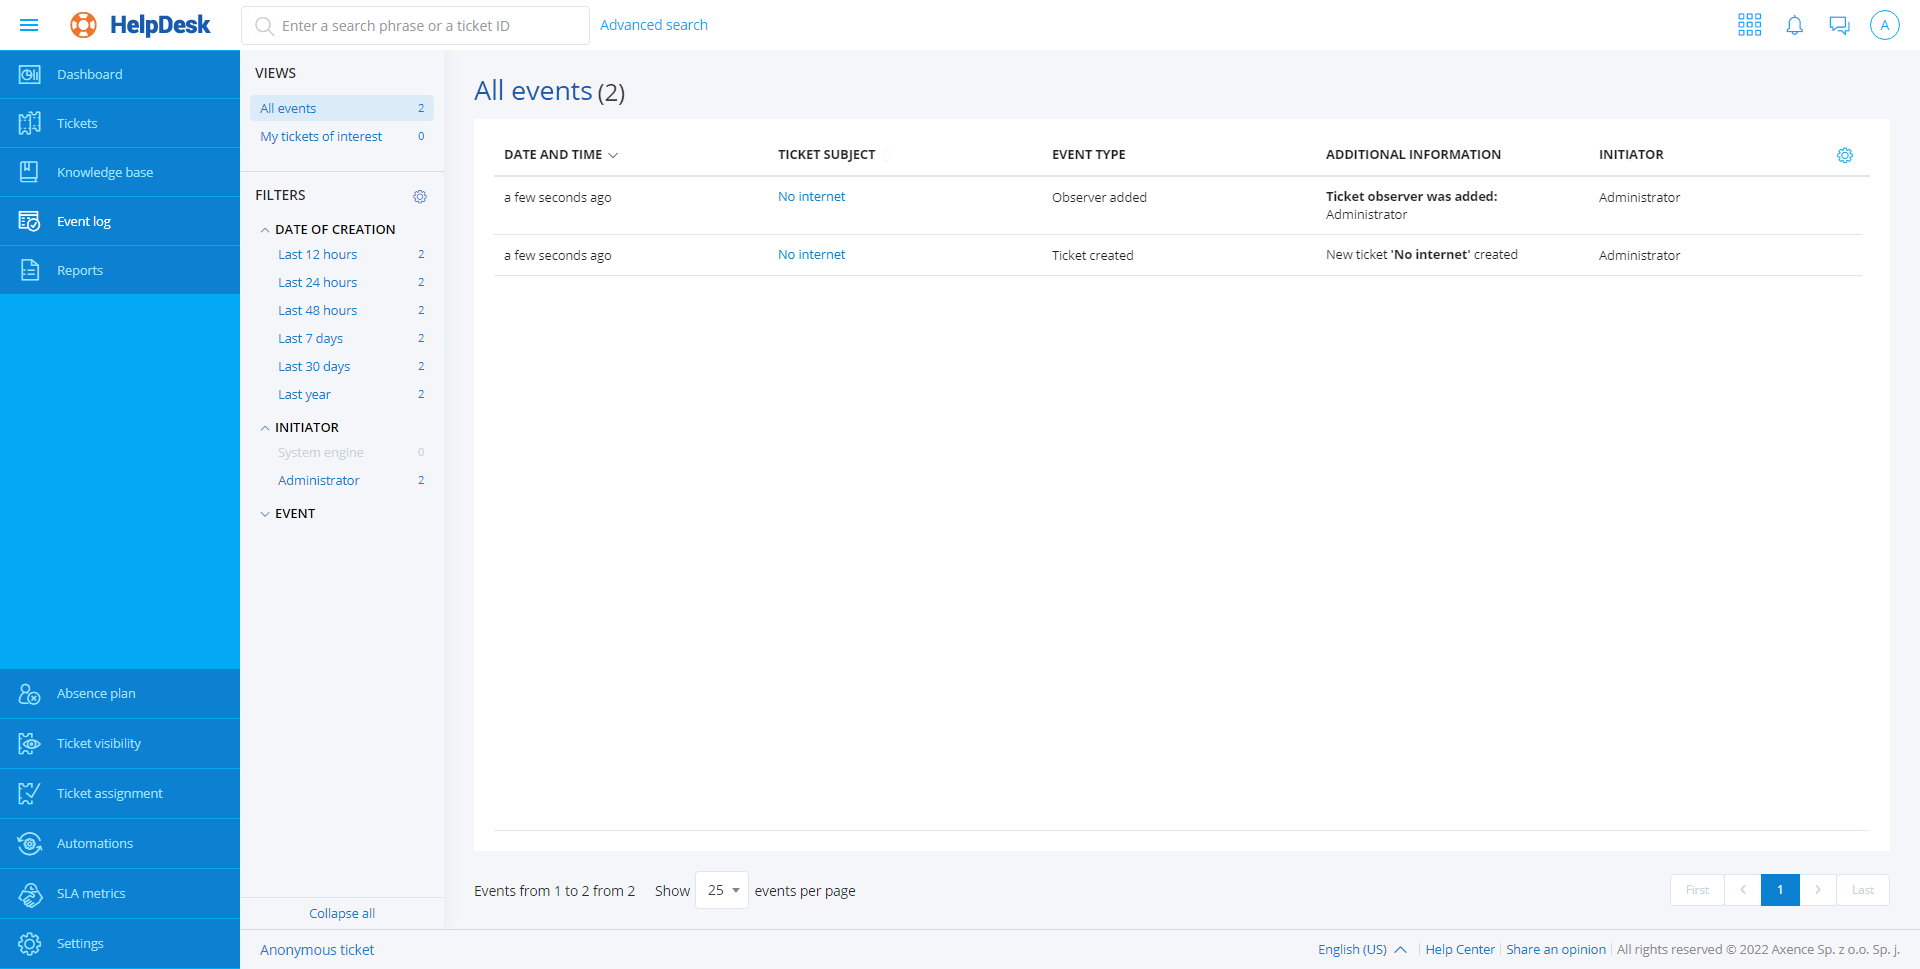The width and height of the screenshot is (1920, 969).
Task: Open the Knowledge base menu
Action: point(105,172)
